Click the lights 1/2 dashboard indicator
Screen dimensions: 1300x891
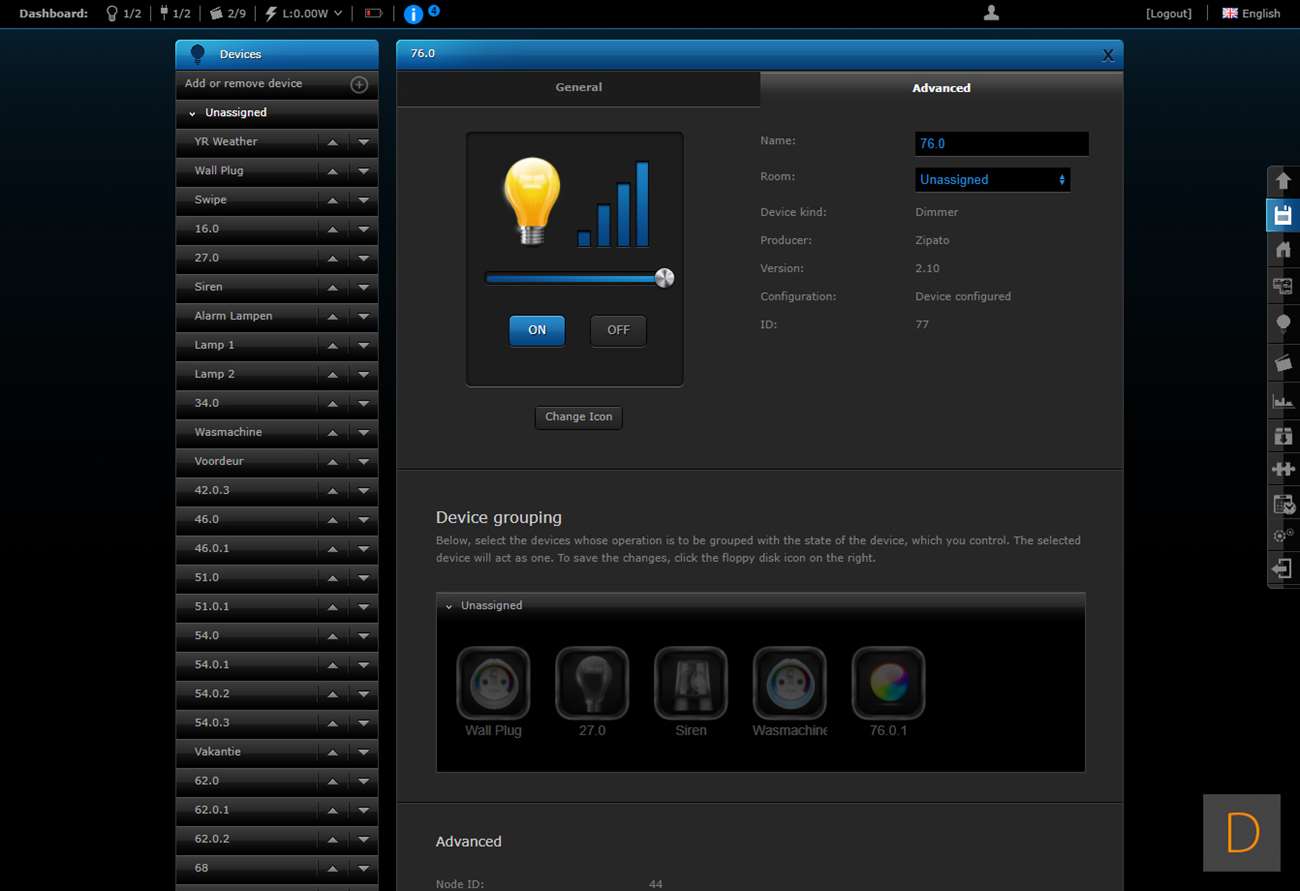(124, 14)
